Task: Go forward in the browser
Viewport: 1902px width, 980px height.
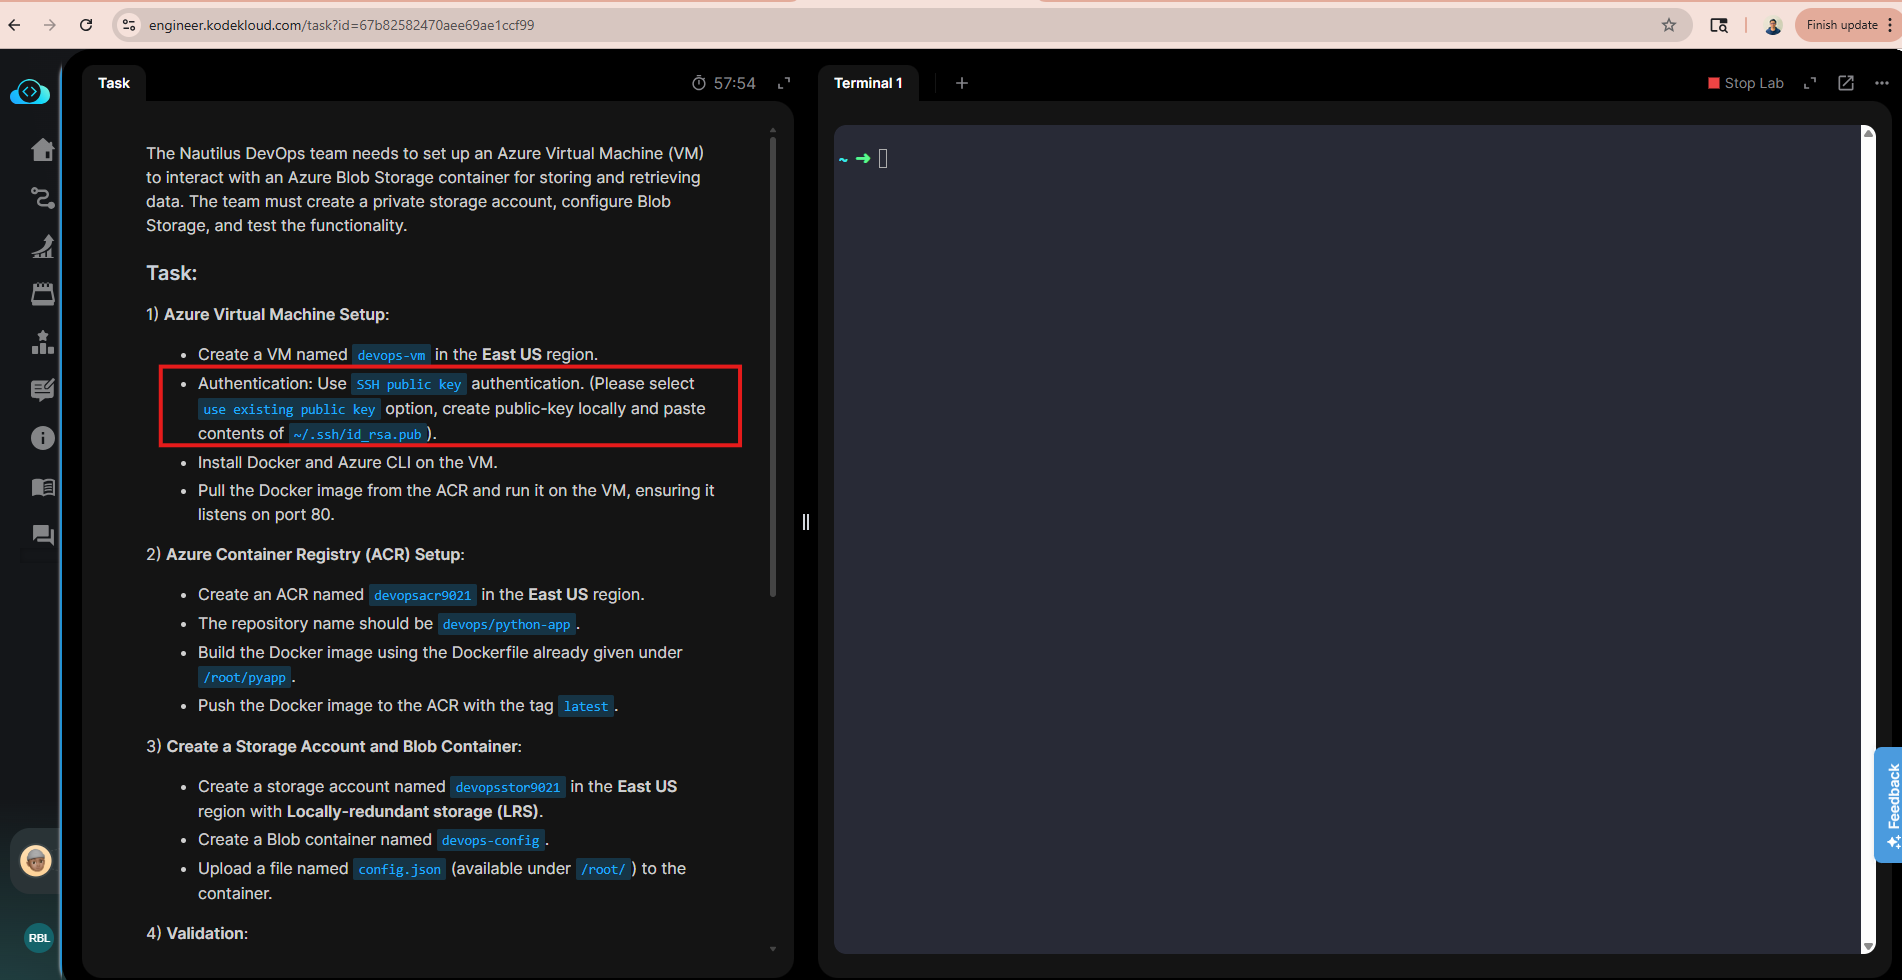Action: click(x=50, y=25)
